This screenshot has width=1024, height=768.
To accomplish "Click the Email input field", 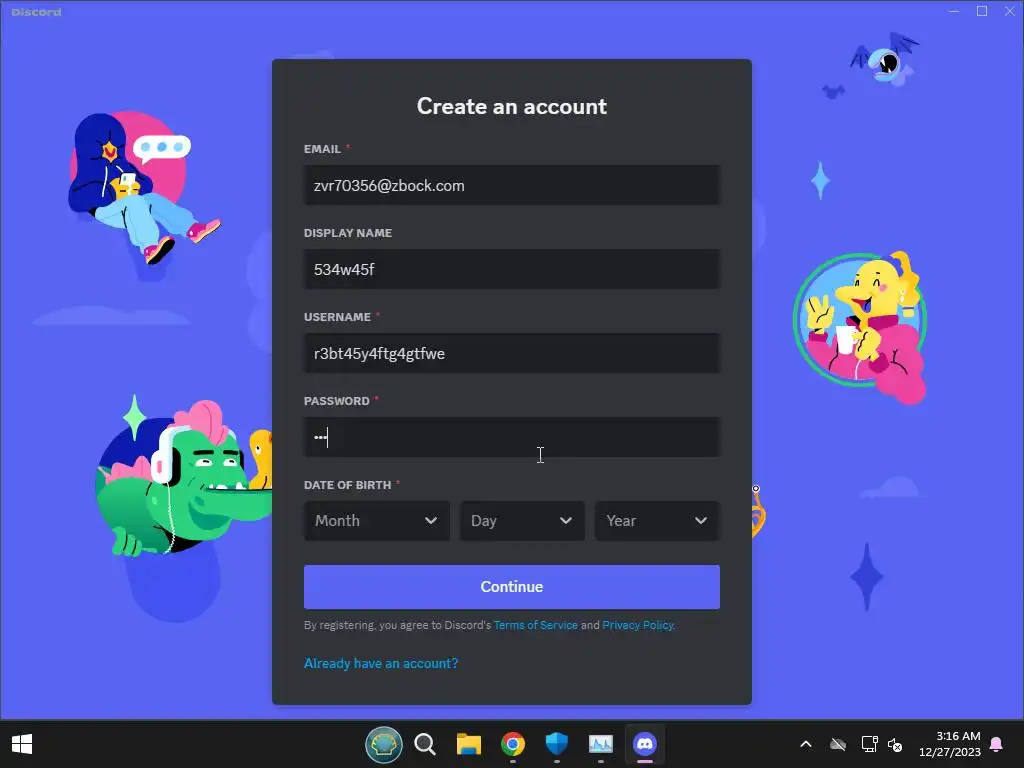I will click(x=511, y=185).
